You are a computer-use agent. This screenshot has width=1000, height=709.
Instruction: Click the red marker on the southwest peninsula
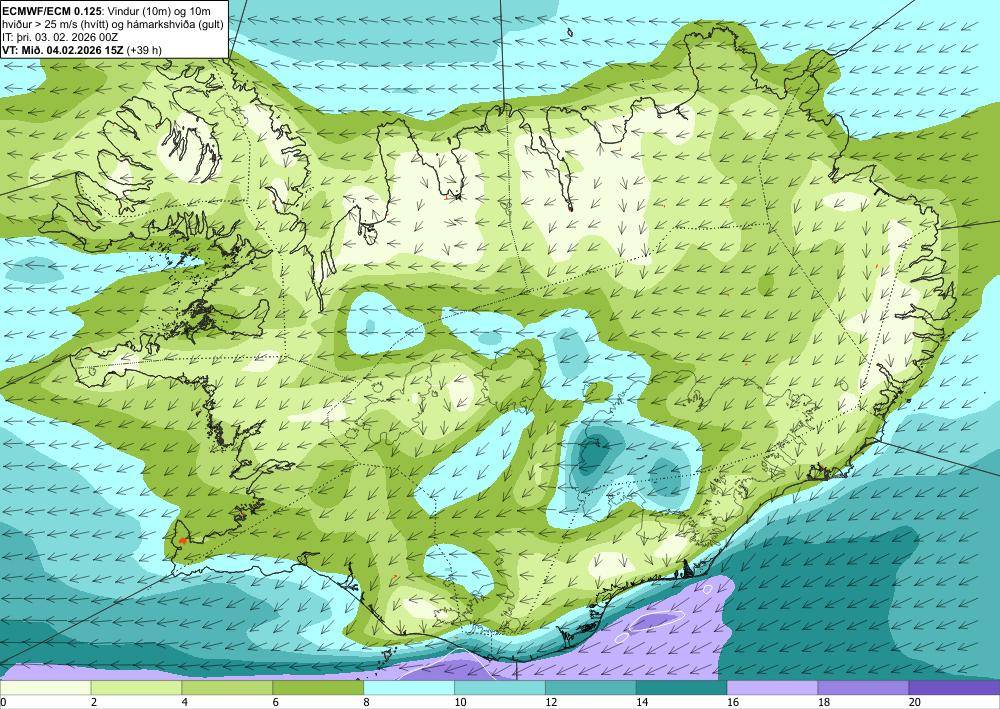182,540
